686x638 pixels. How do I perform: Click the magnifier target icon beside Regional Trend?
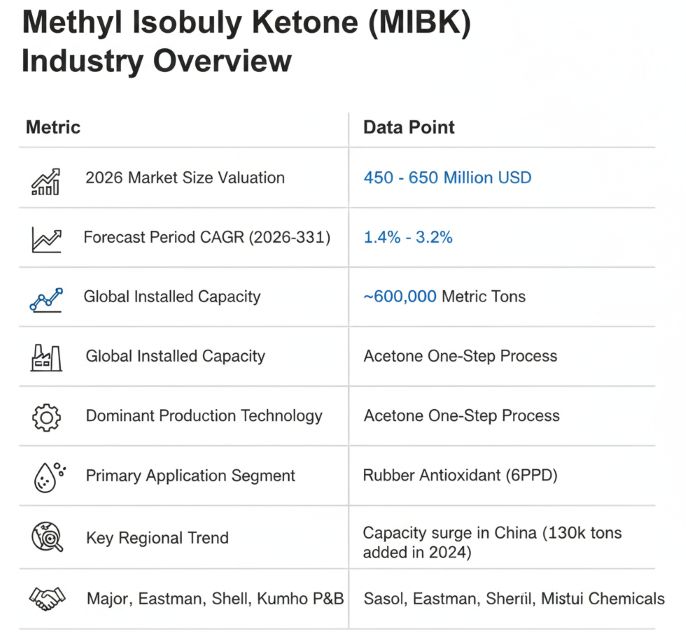(46, 538)
